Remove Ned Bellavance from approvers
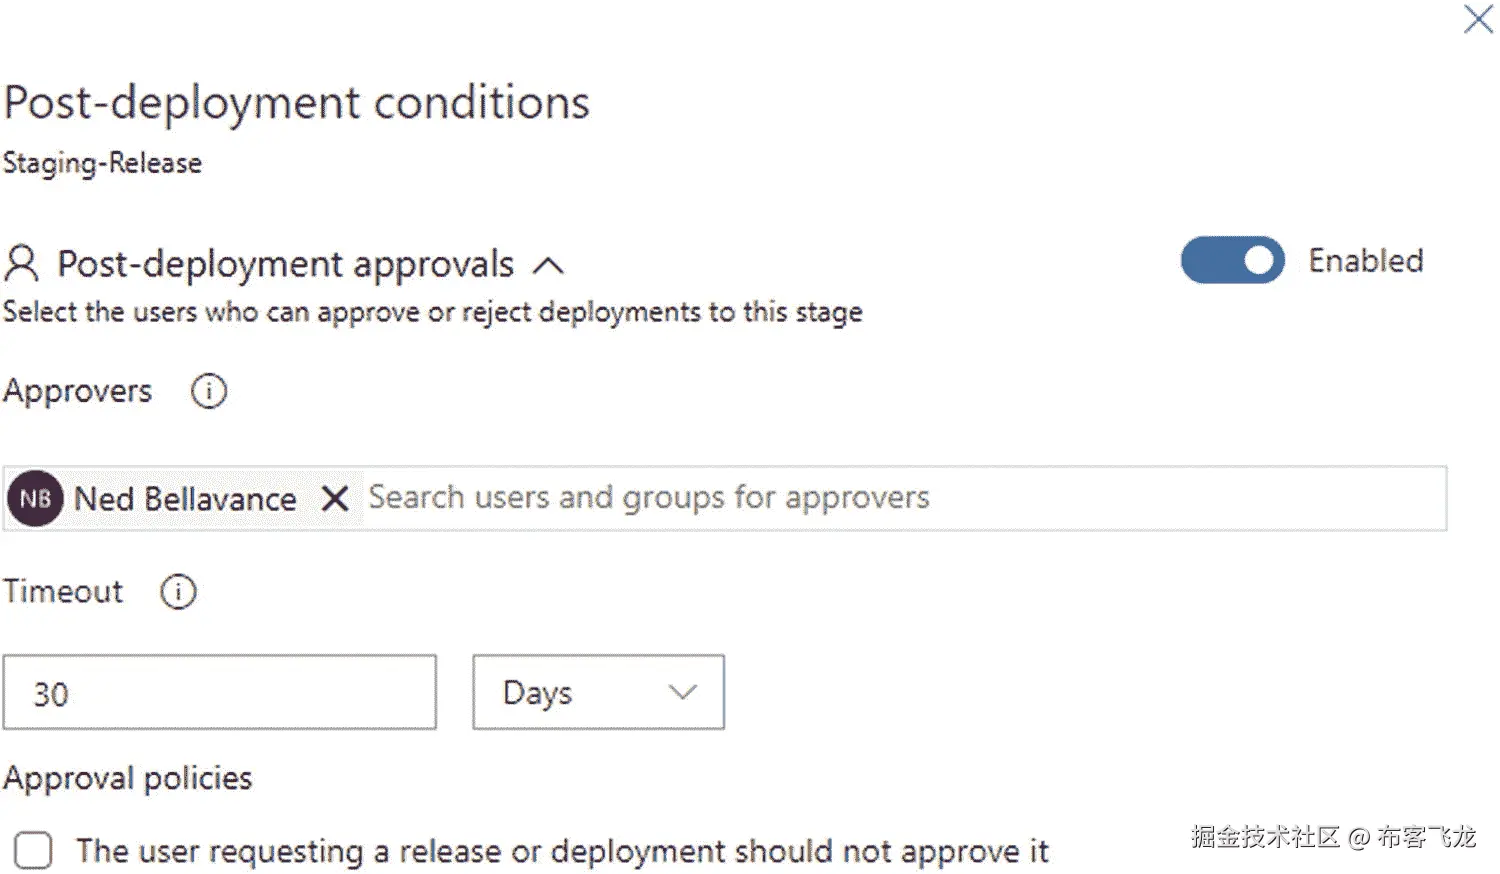1500x874 pixels. coord(335,498)
